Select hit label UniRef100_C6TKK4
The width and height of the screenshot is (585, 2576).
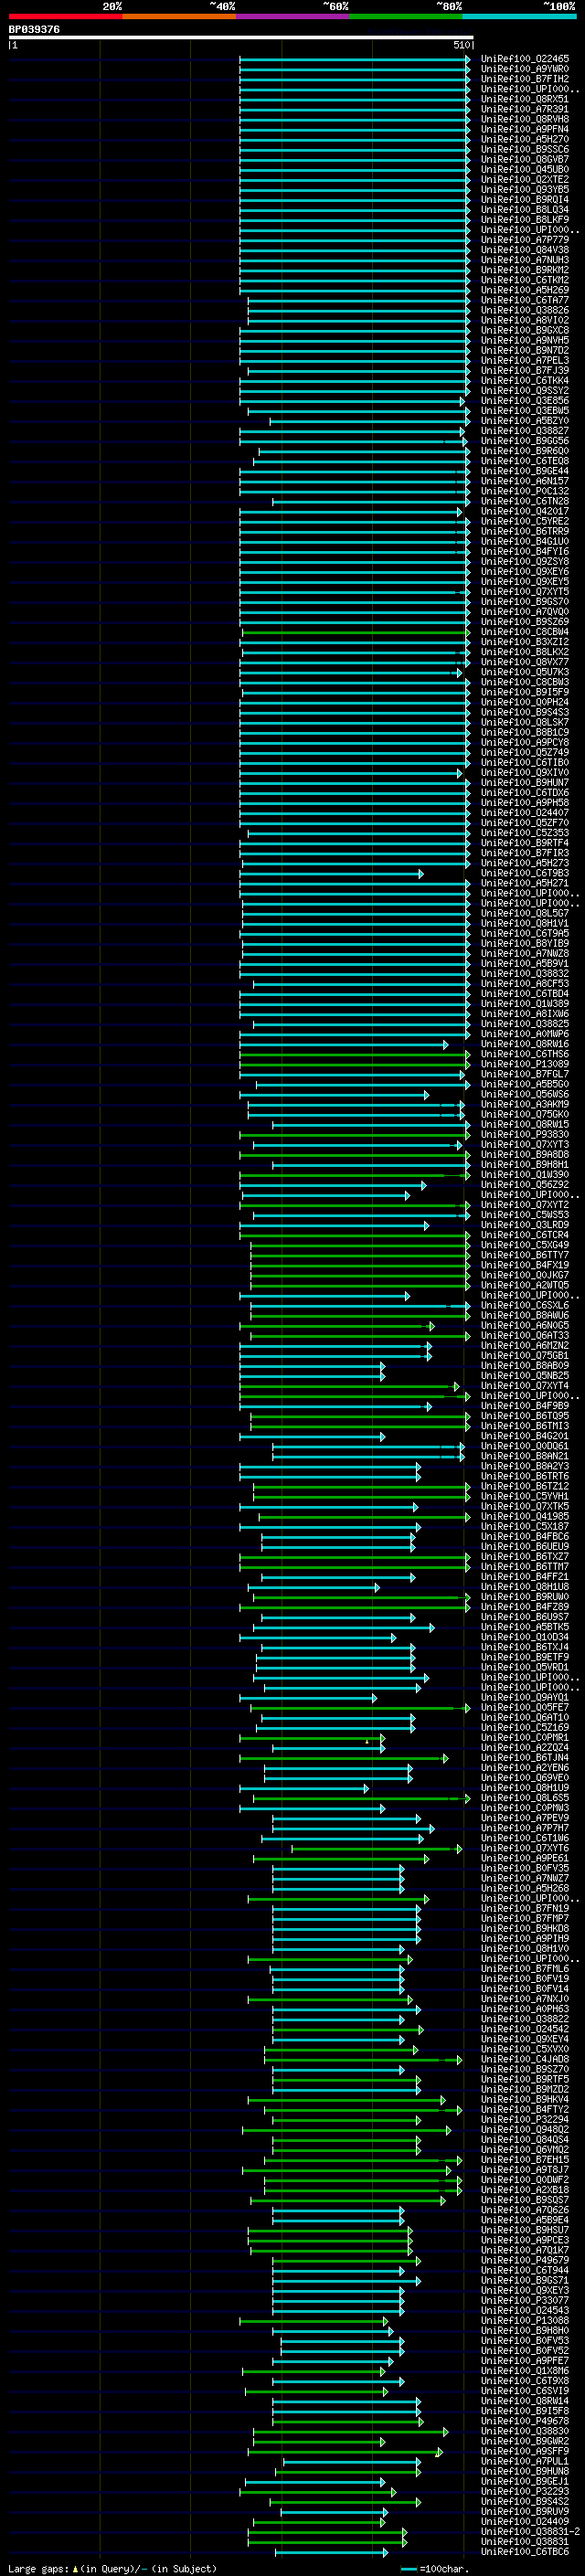coord(525,380)
